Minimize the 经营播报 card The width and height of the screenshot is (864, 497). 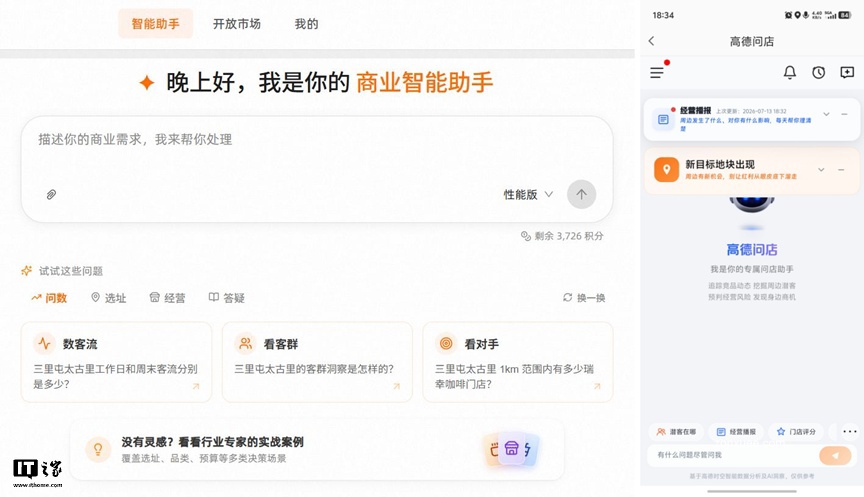click(x=844, y=114)
